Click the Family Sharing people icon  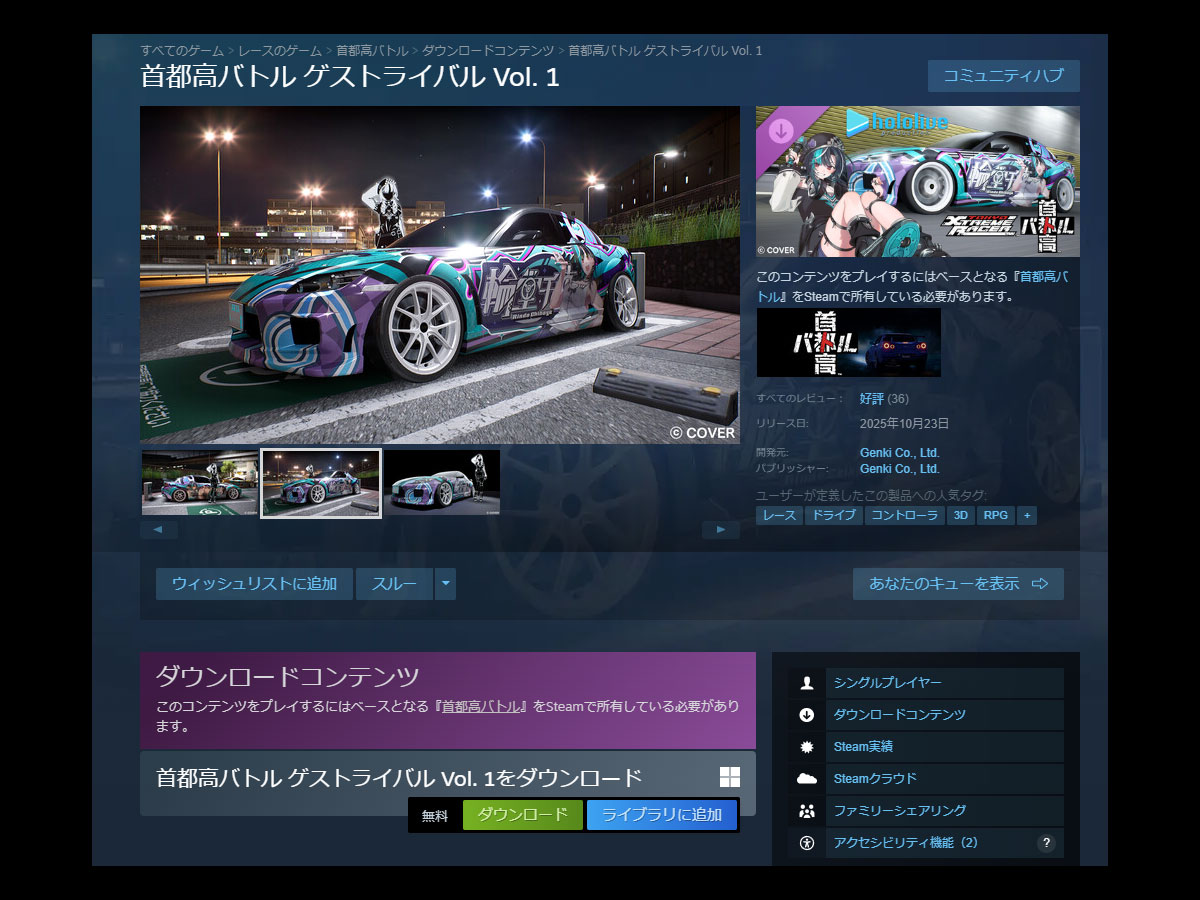[x=807, y=811]
